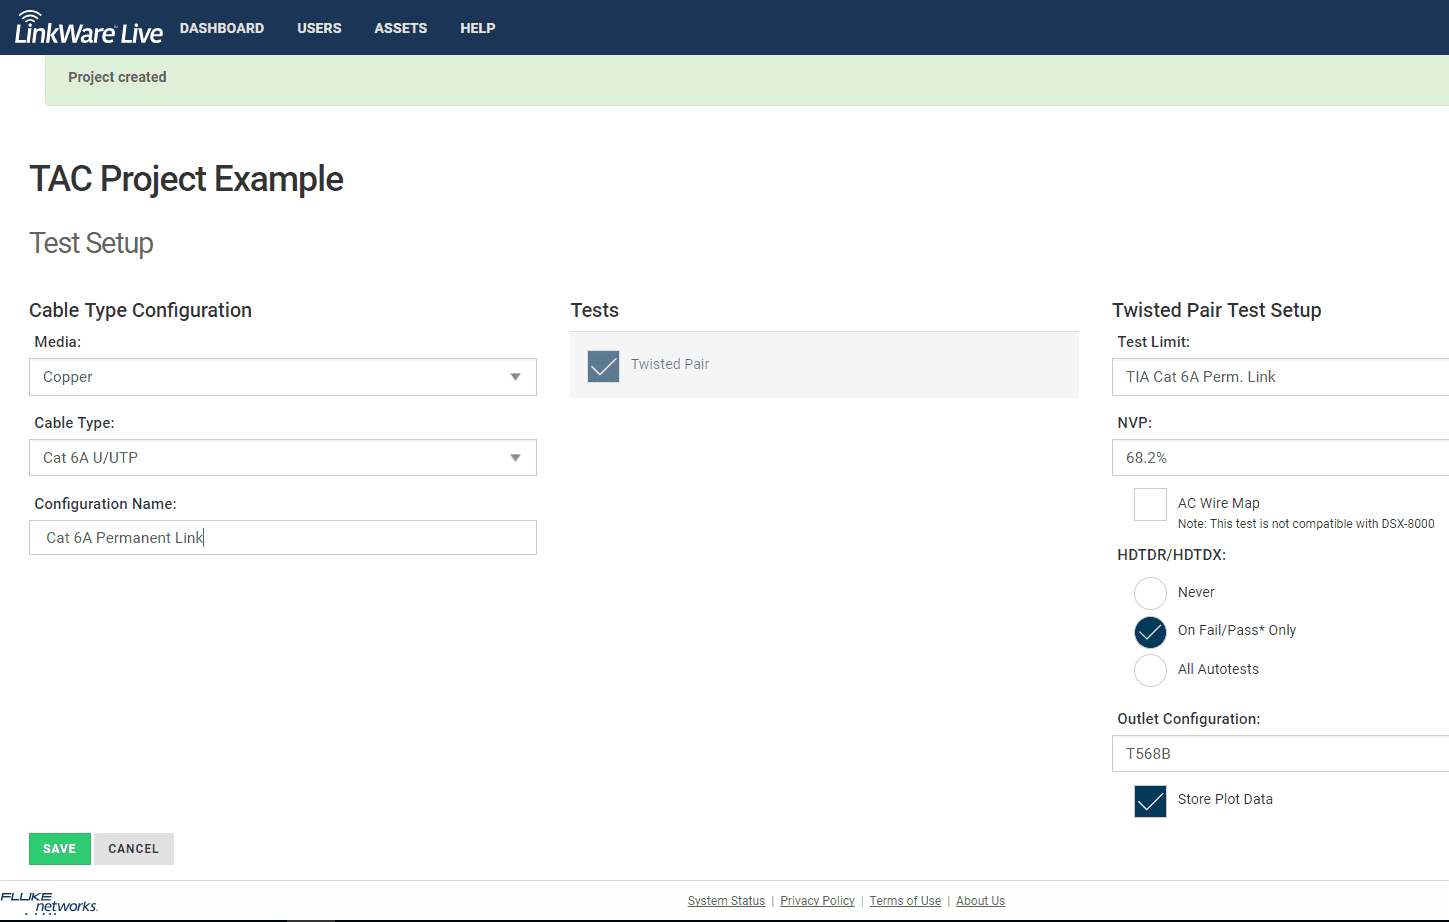
Task: Open the System Status link
Action: (x=726, y=900)
